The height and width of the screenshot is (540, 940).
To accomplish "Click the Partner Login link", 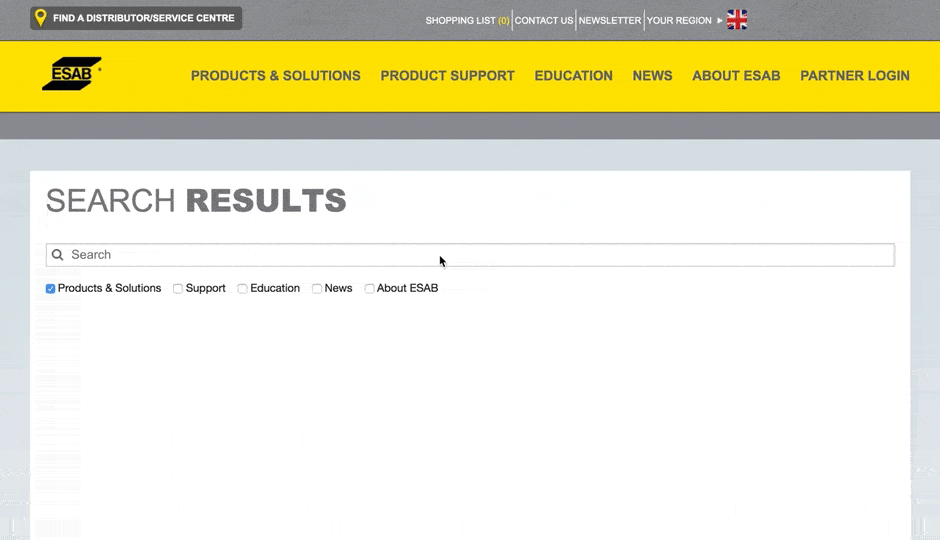I will pyautogui.click(x=854, y=76).
